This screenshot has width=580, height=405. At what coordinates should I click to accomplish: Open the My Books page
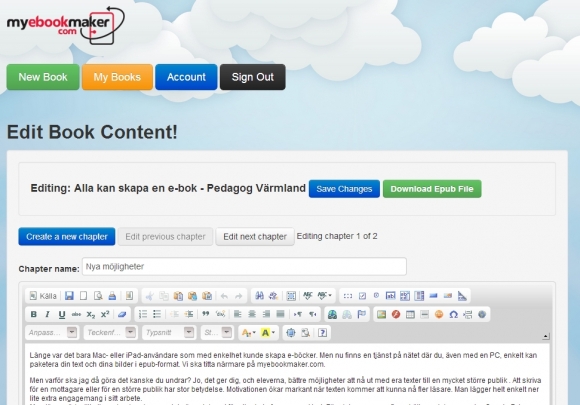(117, 77)
